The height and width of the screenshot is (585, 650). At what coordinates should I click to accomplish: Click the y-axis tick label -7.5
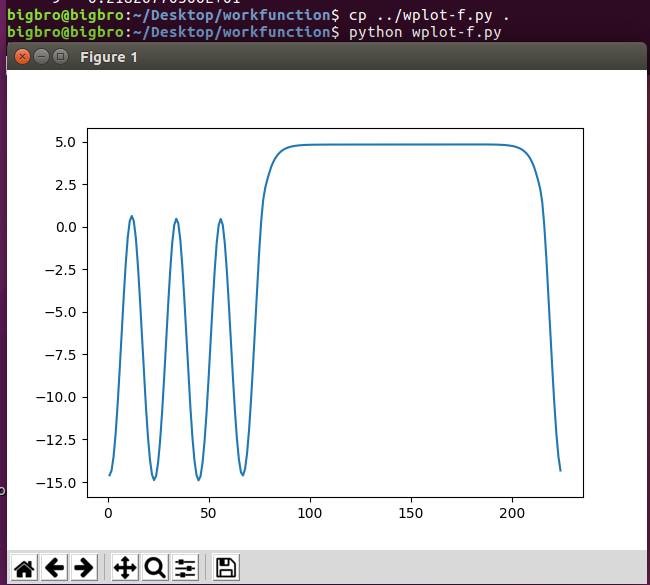click(x=62, y=354)
